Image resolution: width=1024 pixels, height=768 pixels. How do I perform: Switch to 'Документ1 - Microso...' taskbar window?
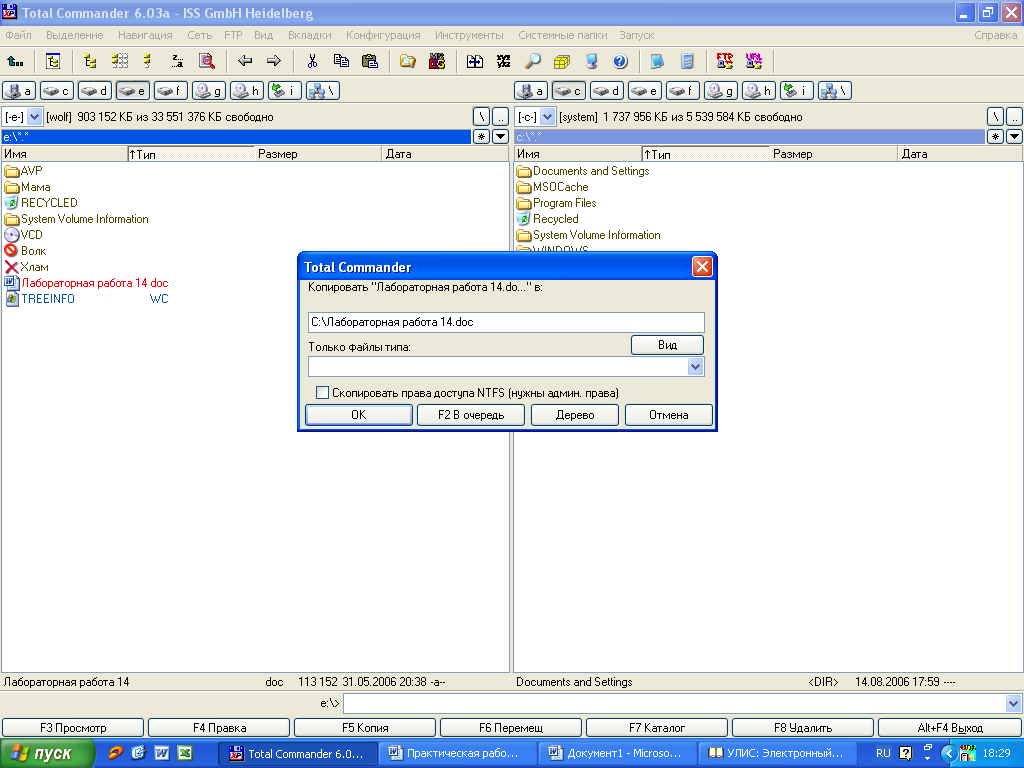click(x=617, y=754)
